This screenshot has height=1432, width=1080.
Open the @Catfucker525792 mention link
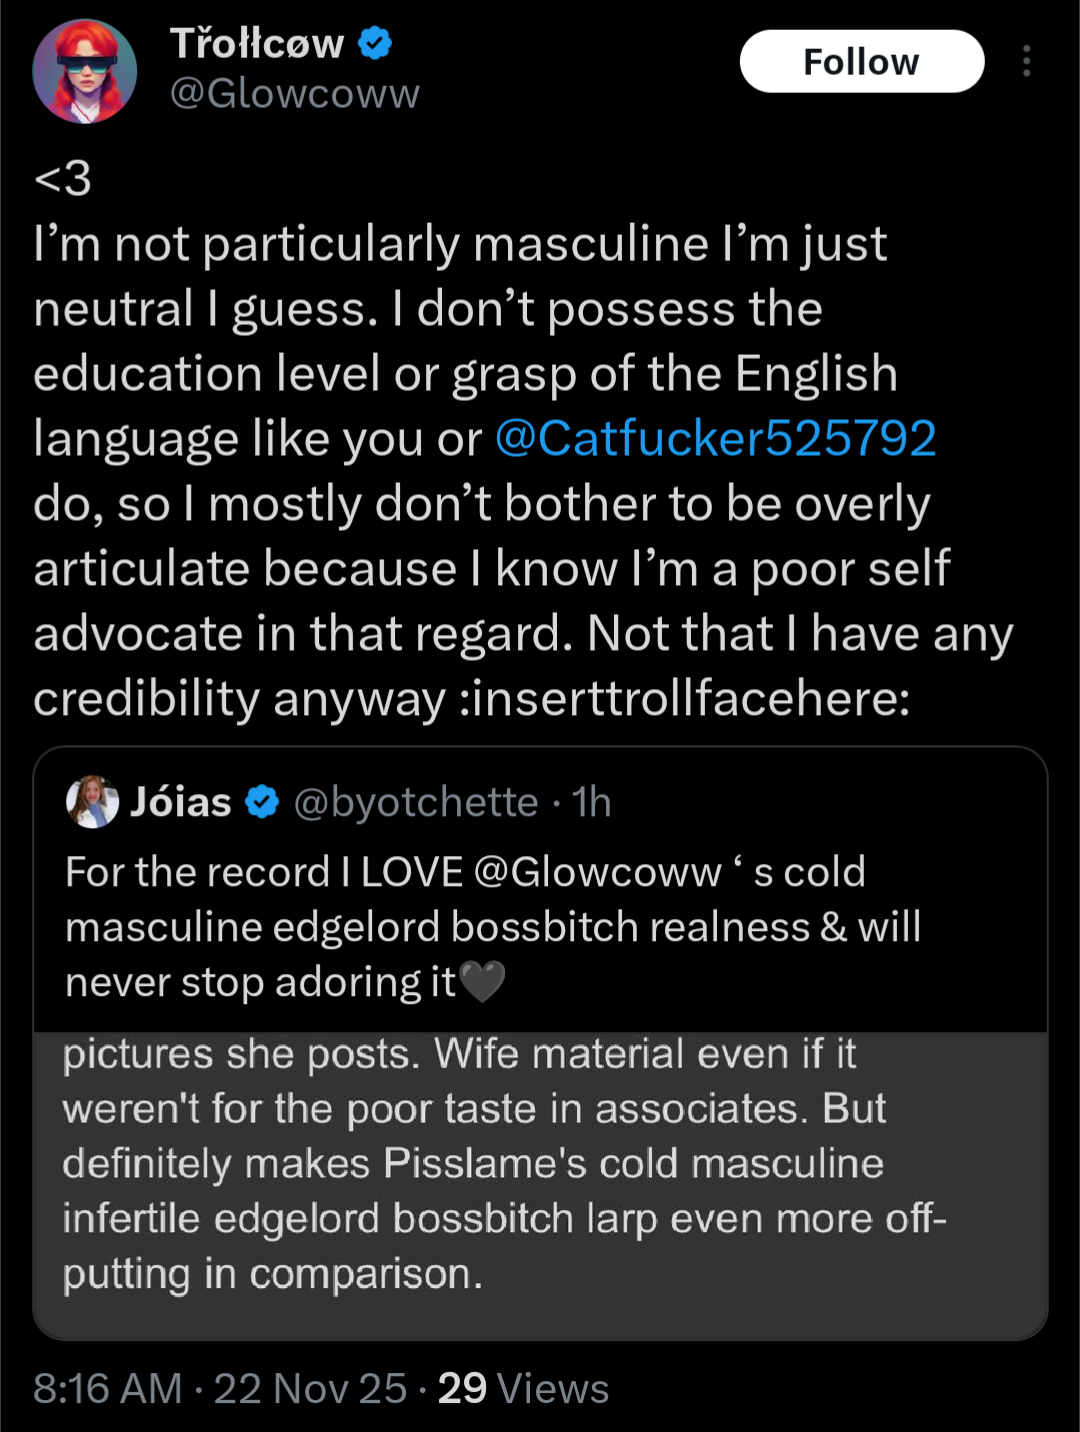coord(715,438)
